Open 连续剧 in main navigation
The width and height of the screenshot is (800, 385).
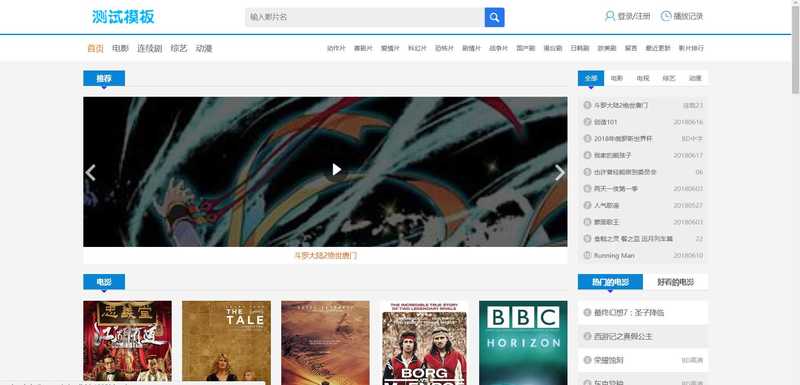coord(149,48)
